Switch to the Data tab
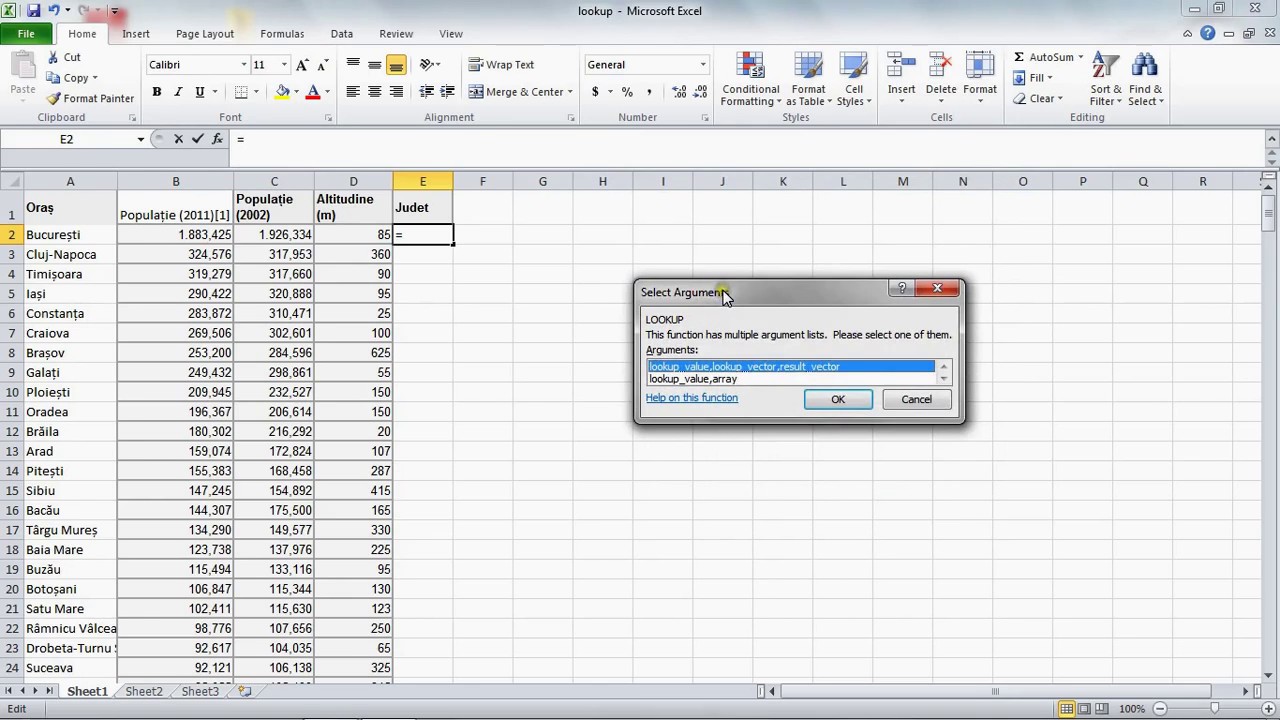The image size is (1280, 720). (342, 34)
